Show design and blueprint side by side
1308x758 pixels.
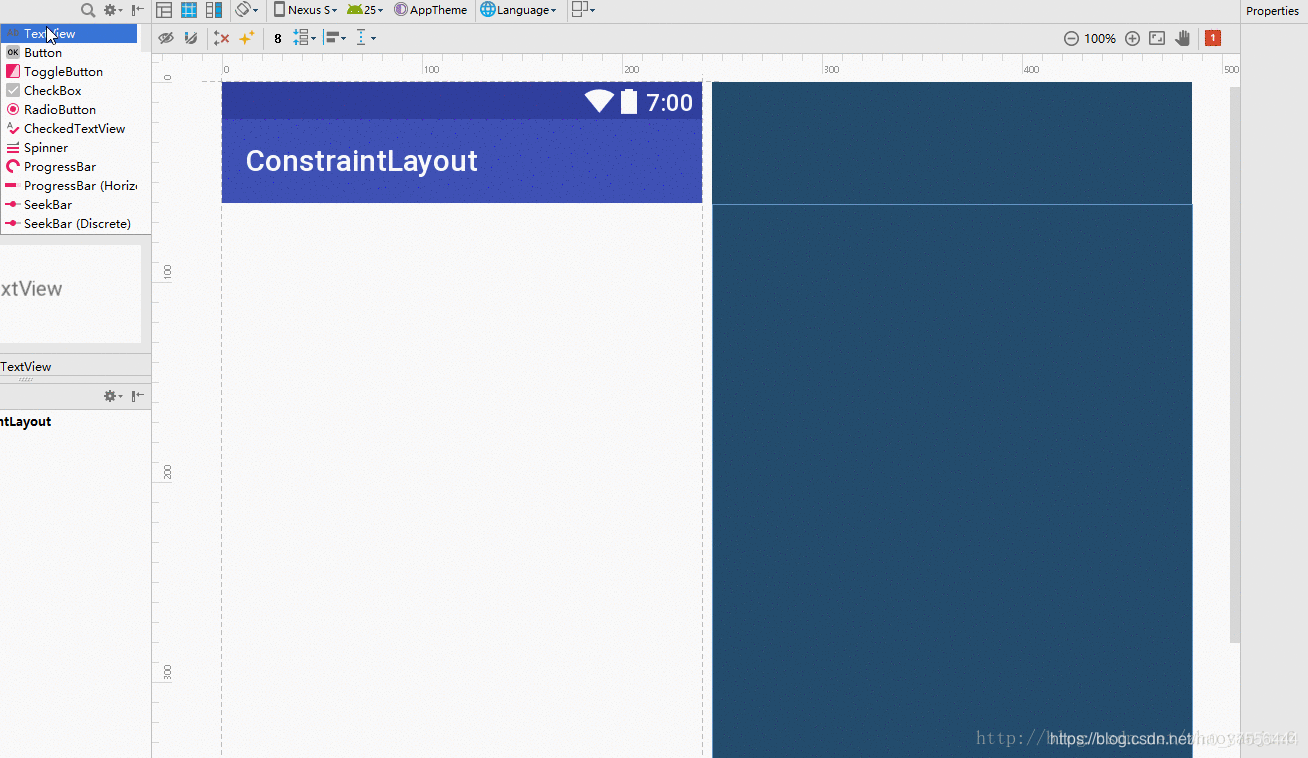click(214, 10)
